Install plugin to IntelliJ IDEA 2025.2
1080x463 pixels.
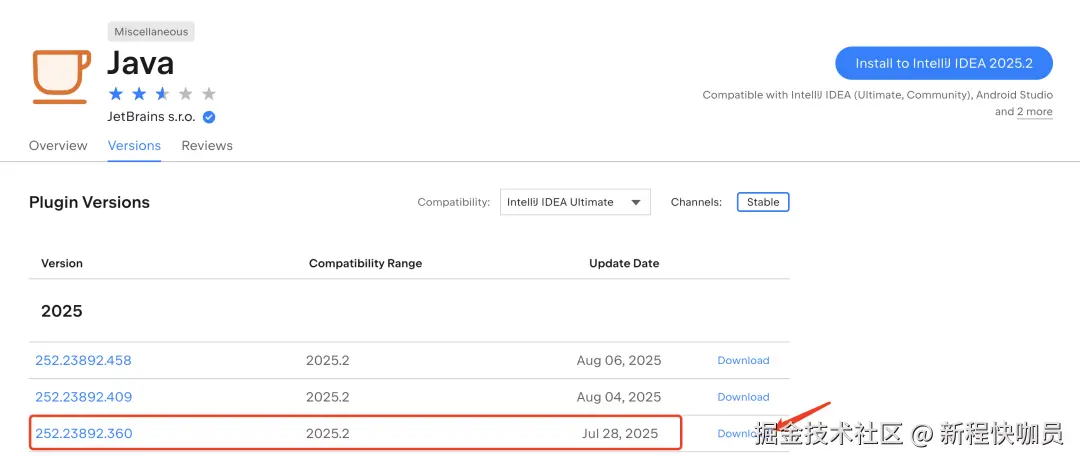[x=943, y=63]
